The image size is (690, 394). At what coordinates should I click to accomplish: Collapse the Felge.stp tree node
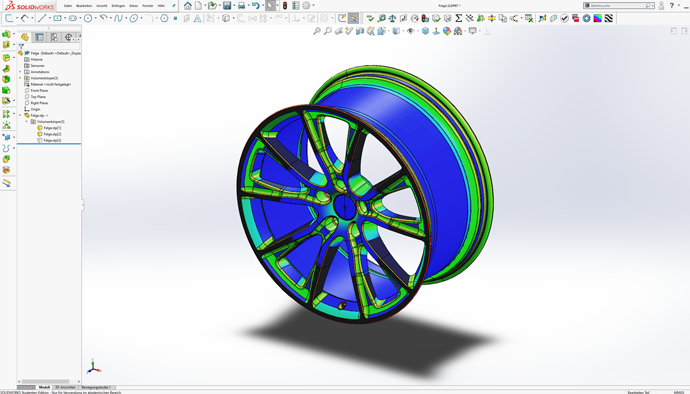pyautogui.click(x=20, y=115)
